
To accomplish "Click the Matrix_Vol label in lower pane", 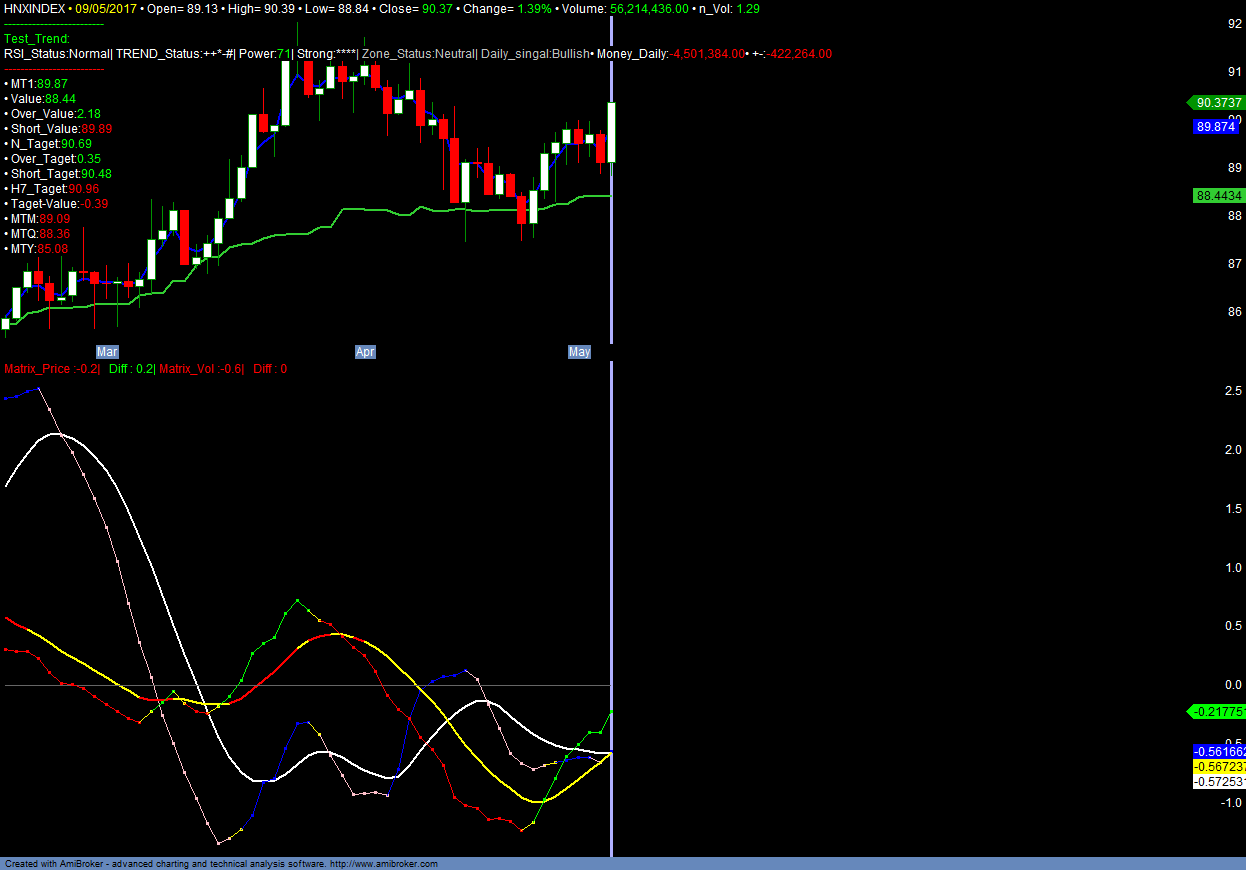I will [190, 369].
